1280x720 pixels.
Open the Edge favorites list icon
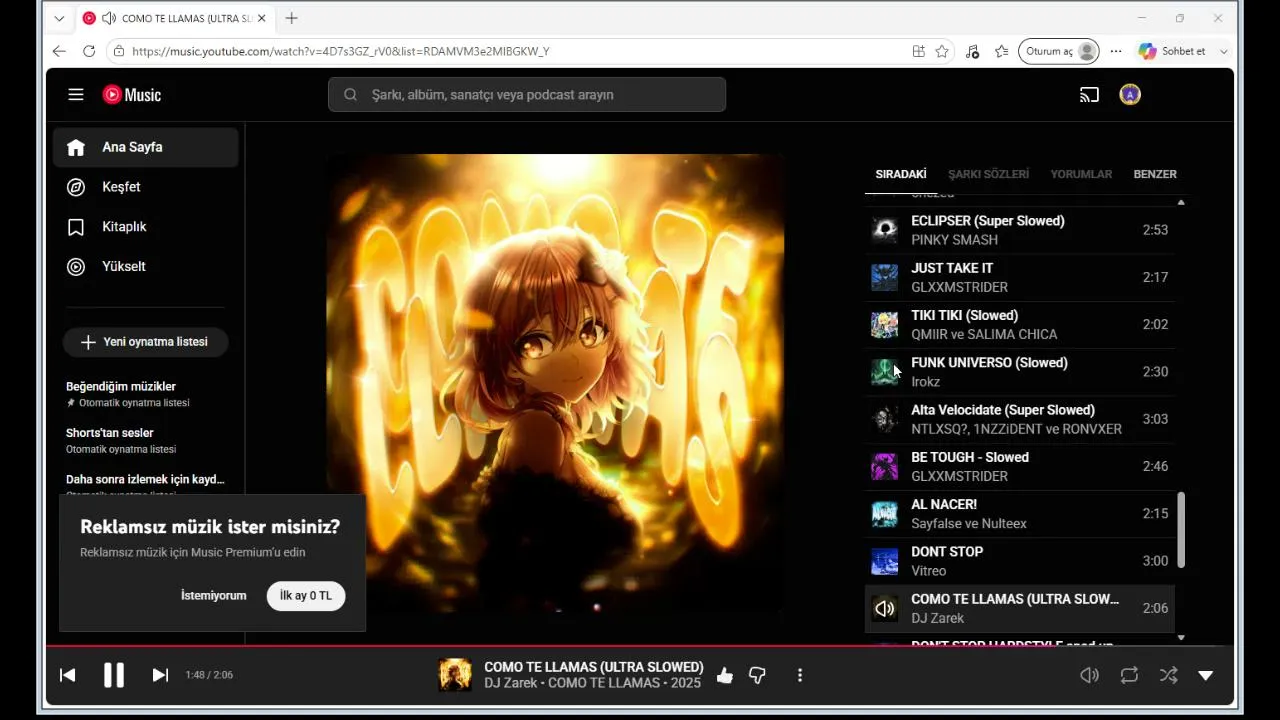click(1001, 51)
